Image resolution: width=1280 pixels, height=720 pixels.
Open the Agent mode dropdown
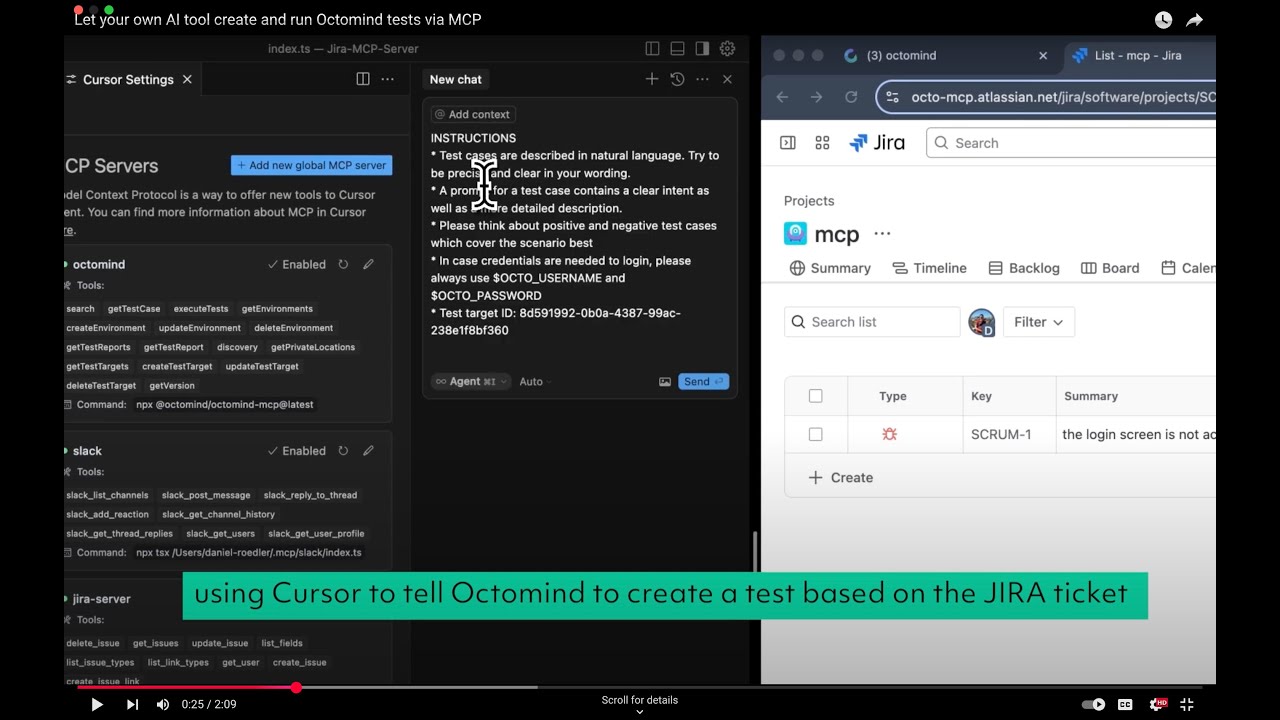[x=471, y=381]
